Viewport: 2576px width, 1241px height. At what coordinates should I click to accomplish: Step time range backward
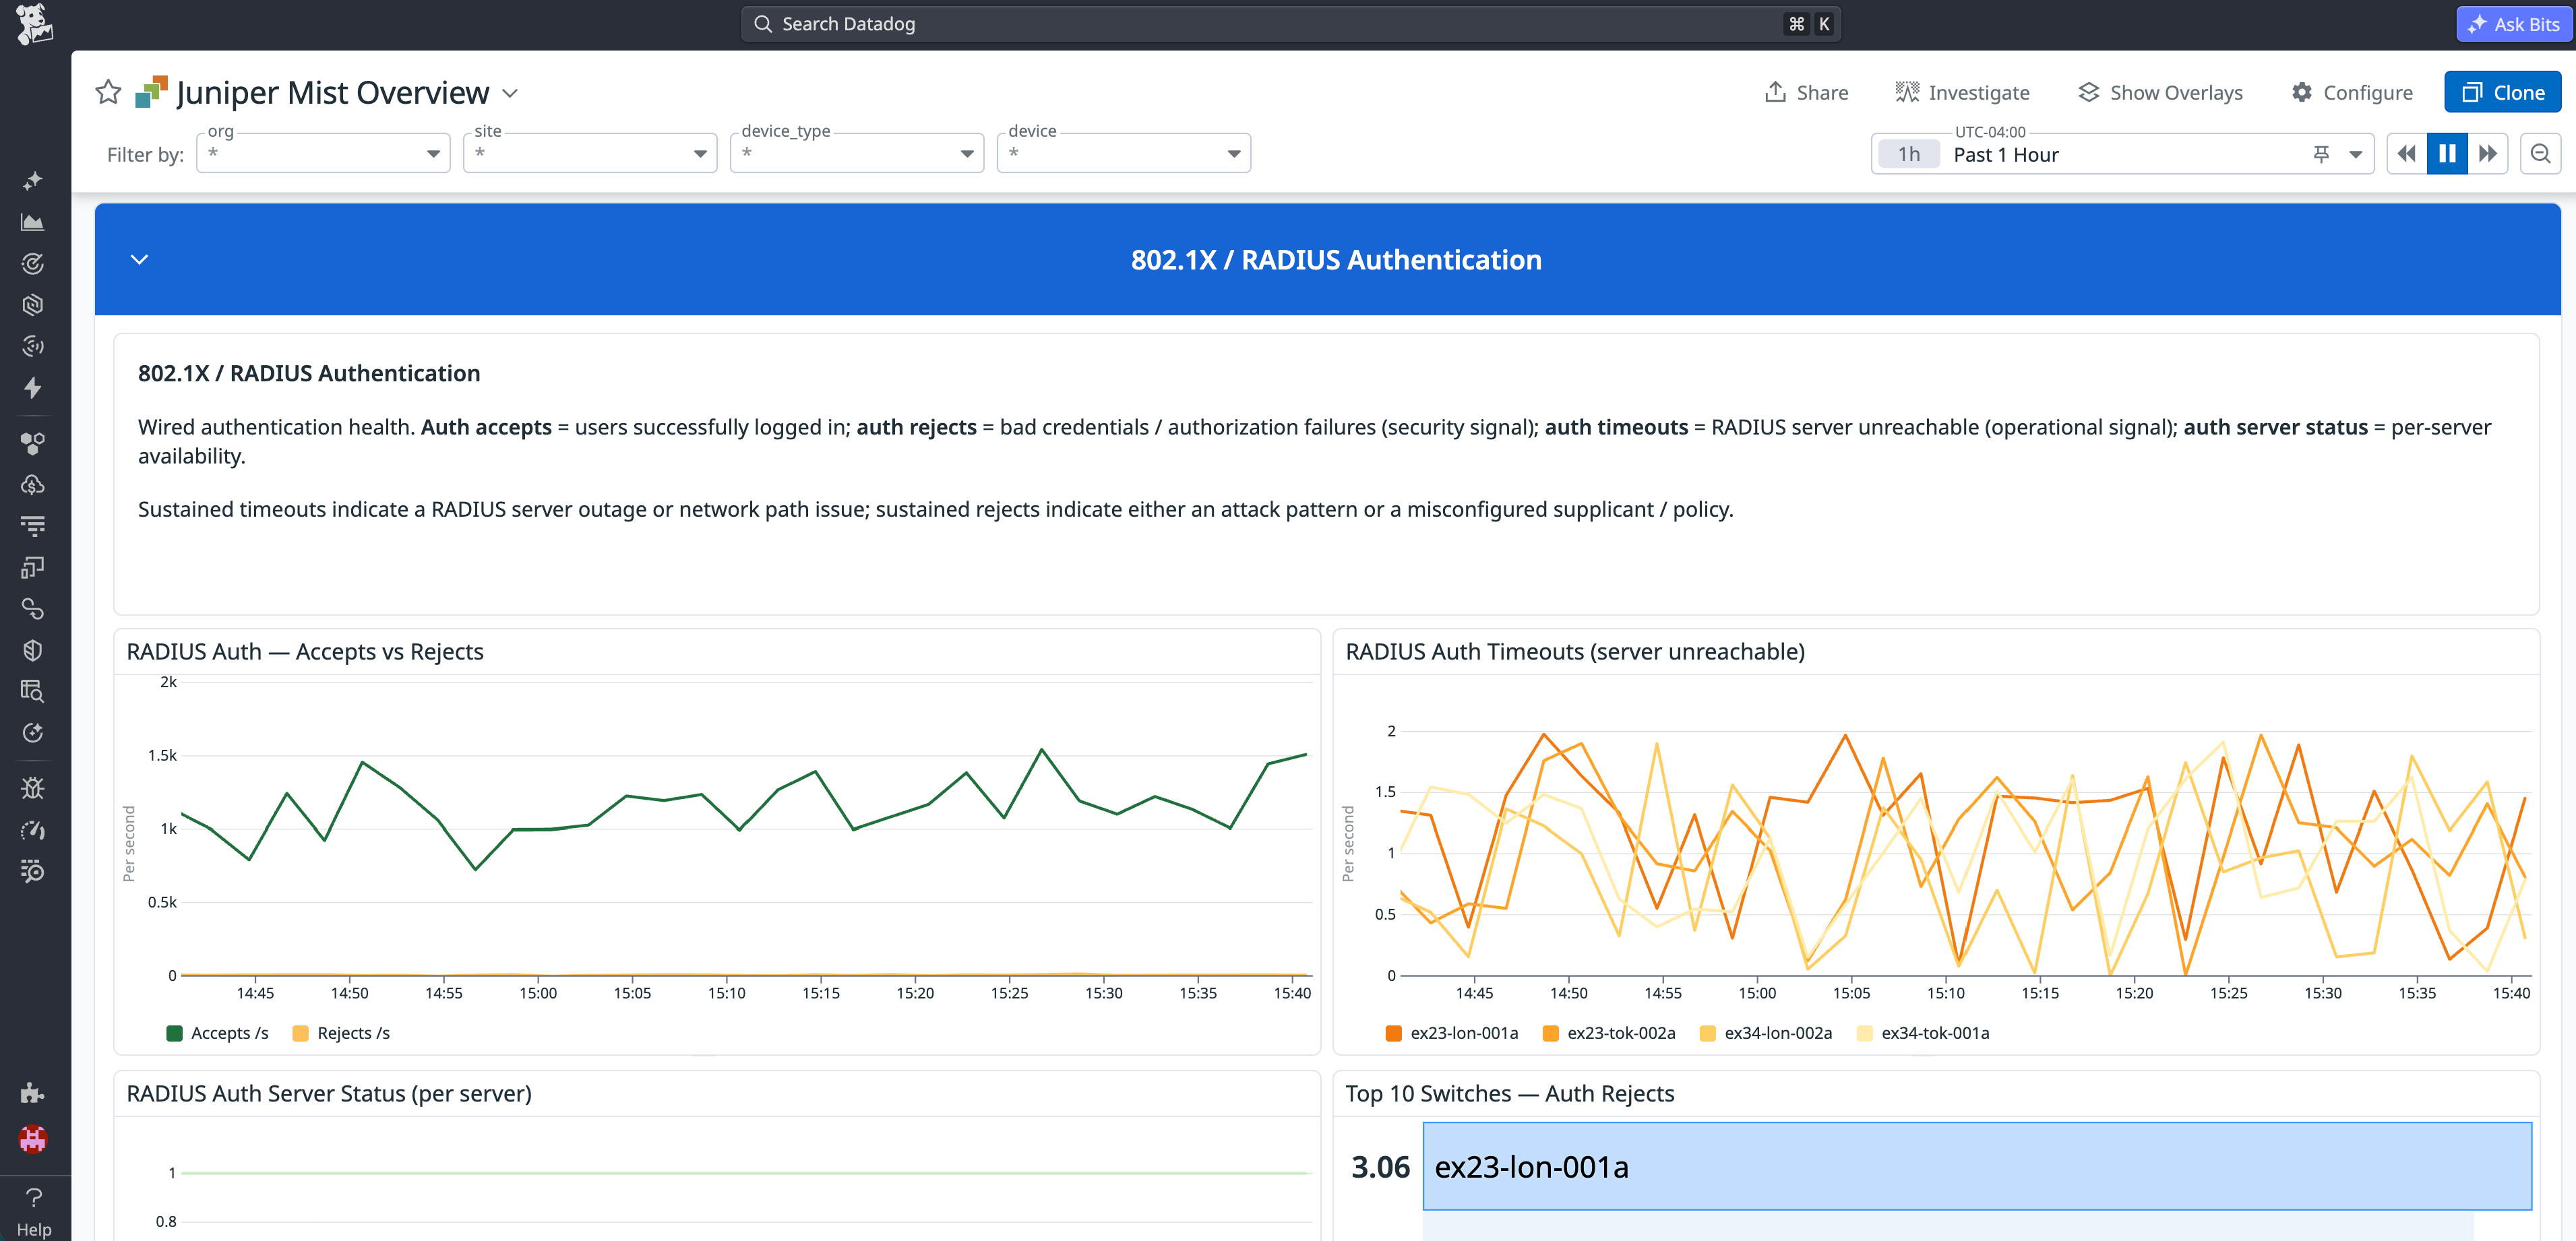[2407, 154]
